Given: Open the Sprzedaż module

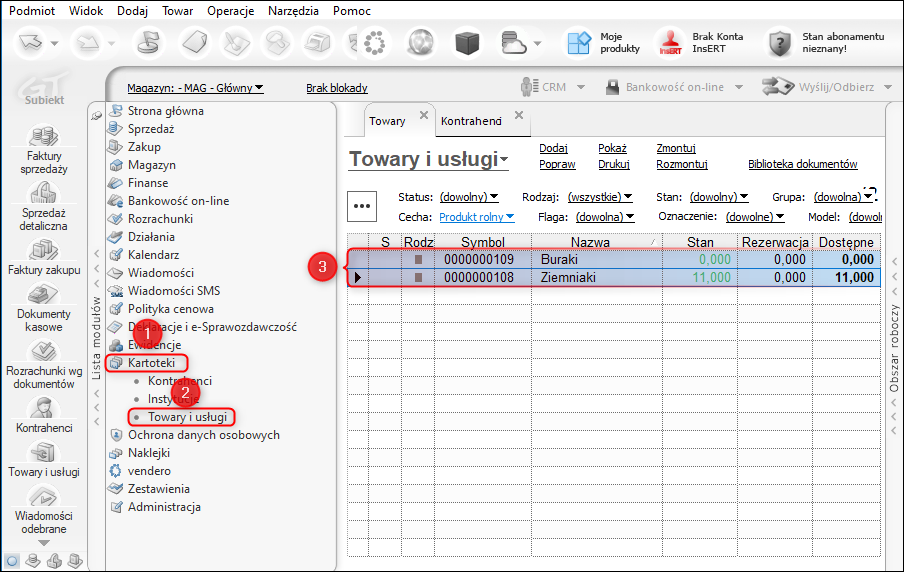Looking at the screenshot, I should pos(150,129).
